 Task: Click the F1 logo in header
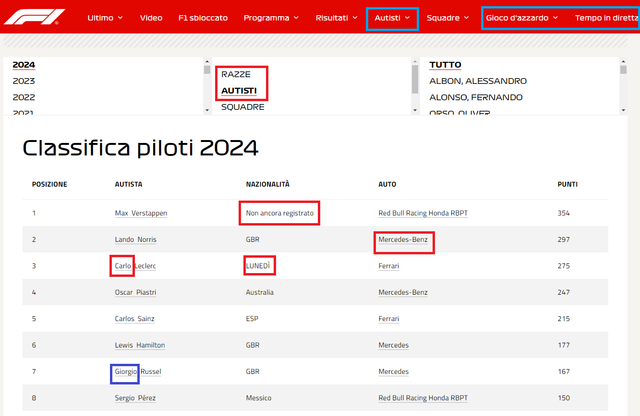(x=34, y=17)
